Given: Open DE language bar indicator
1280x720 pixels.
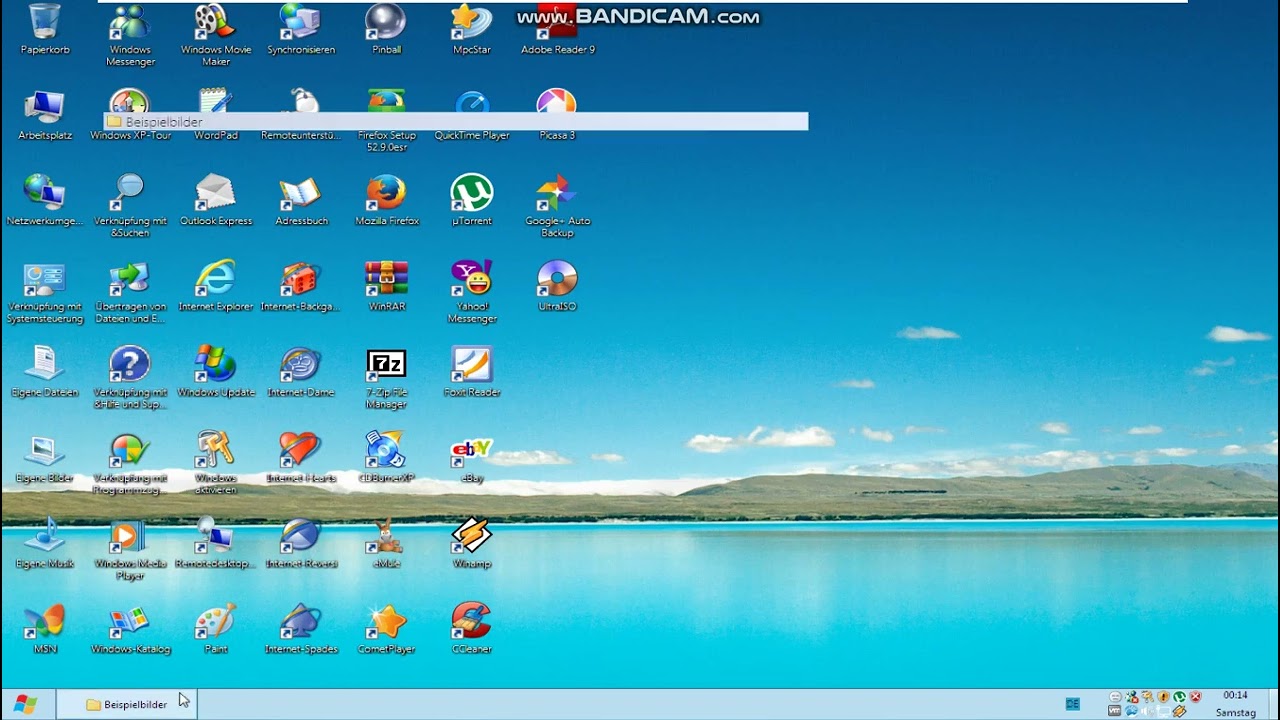Looking at the screenshot, I should (x=1073, y=704).
